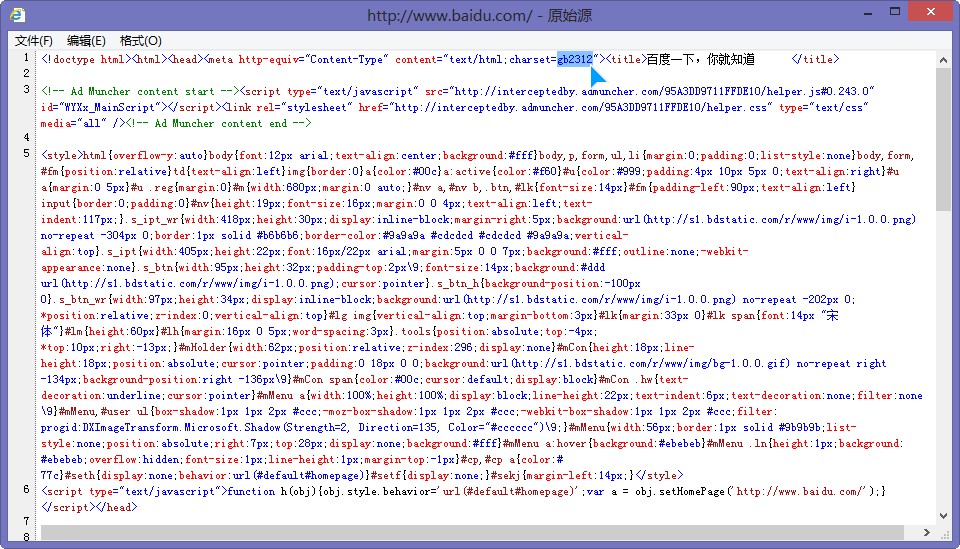Click line number 5 in the gutter
Image resolution: width=960 pixels, height=549 pixels.
pos(26,154)
